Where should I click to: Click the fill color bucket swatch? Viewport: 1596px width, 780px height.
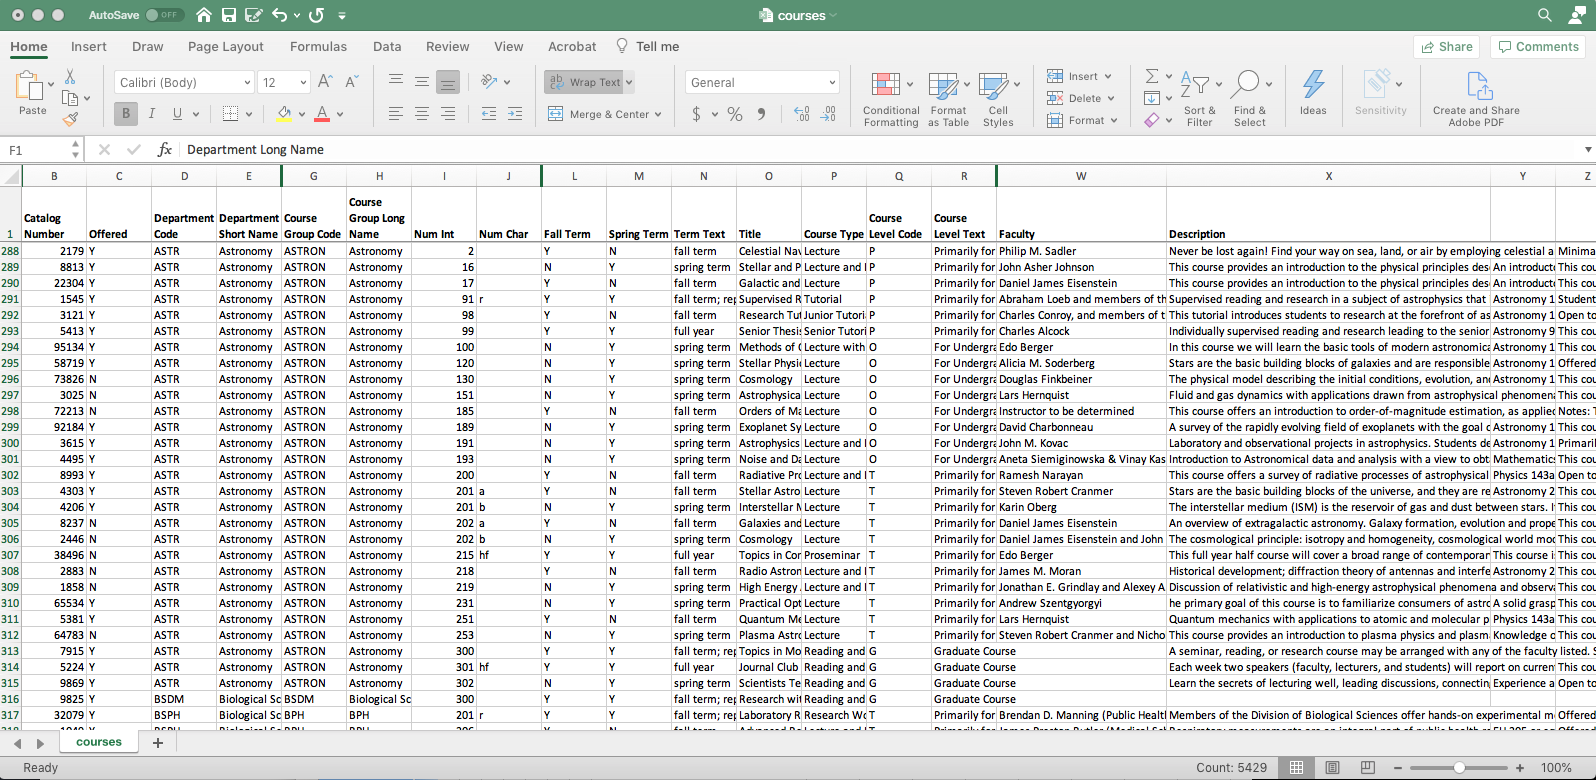tap(284, 114)
